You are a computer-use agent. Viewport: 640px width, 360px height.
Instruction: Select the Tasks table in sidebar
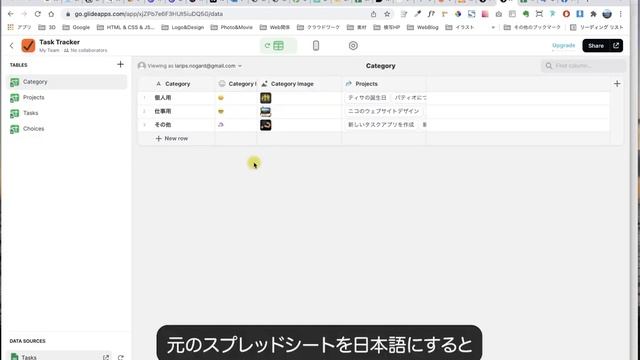click(x=67, y=113)
